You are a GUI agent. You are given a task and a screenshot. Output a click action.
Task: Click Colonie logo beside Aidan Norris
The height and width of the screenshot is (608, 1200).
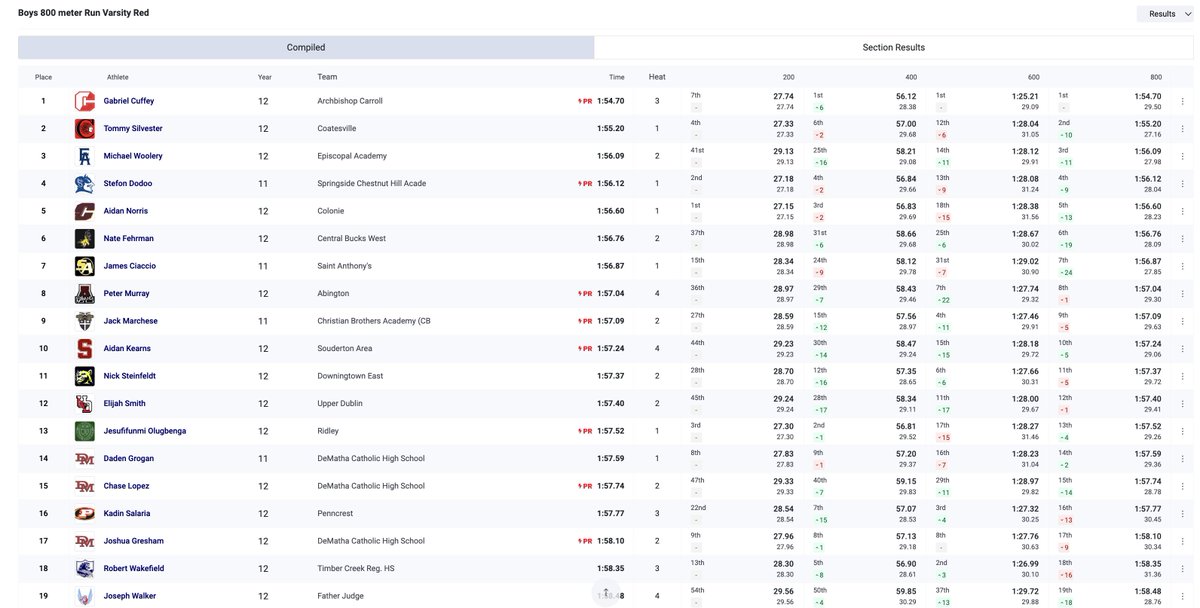tap(84, 211)
